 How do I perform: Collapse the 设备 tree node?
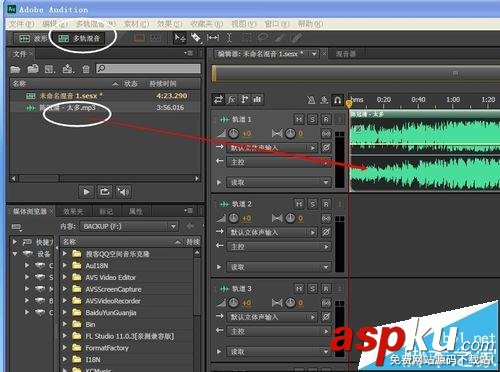[15, 254]
